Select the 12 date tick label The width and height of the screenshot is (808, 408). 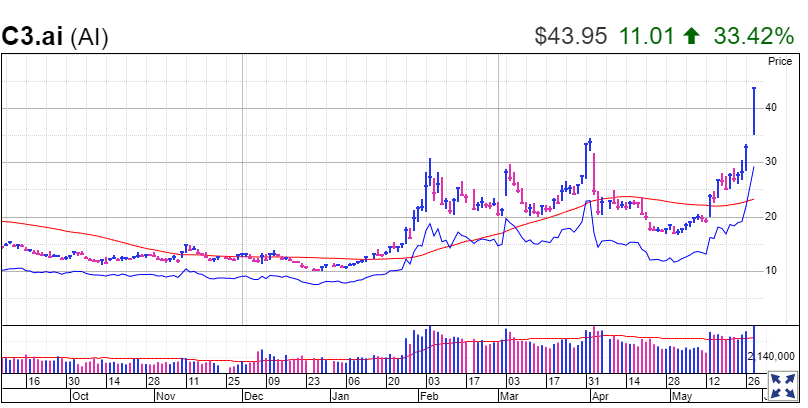tap(714, 382)
